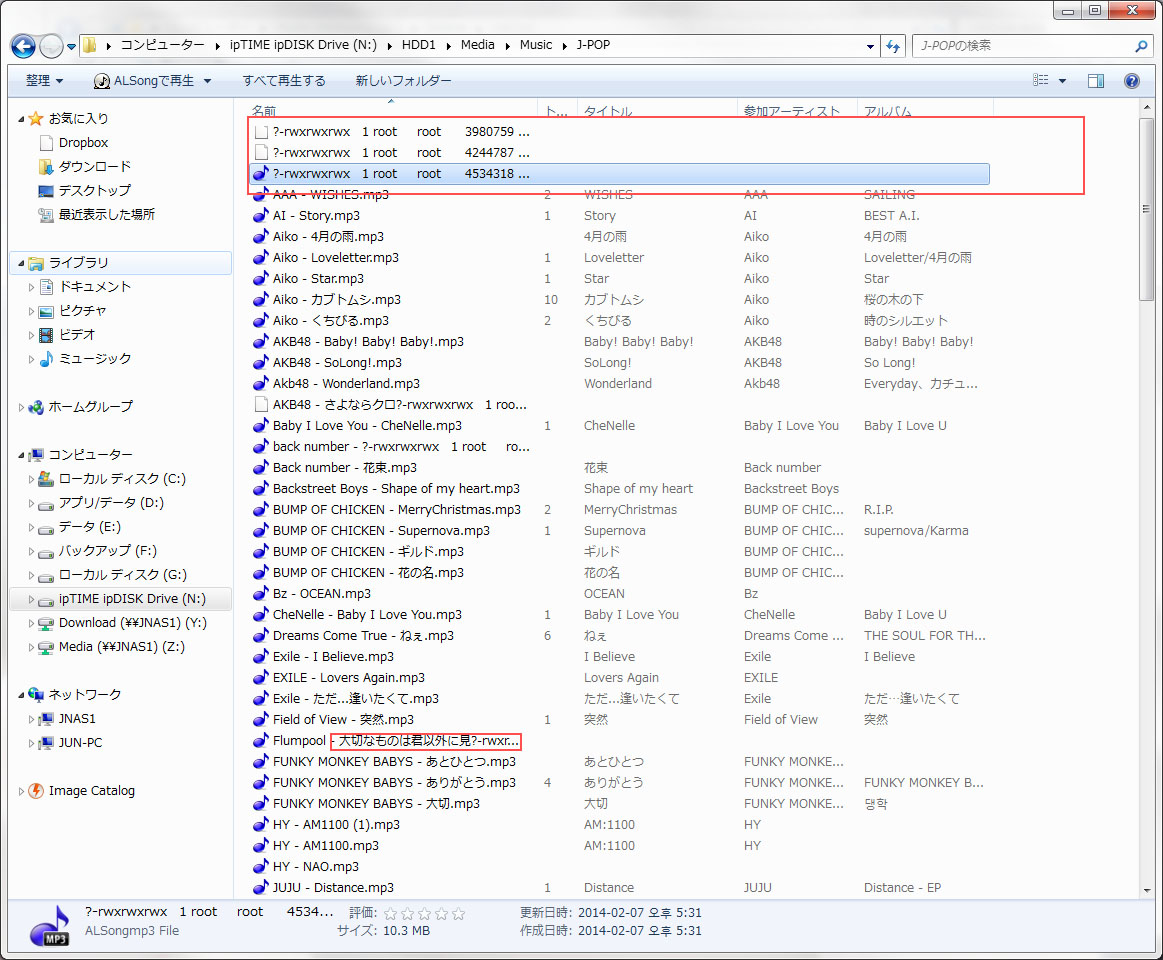Open the 整理 menu

(45, 80)
